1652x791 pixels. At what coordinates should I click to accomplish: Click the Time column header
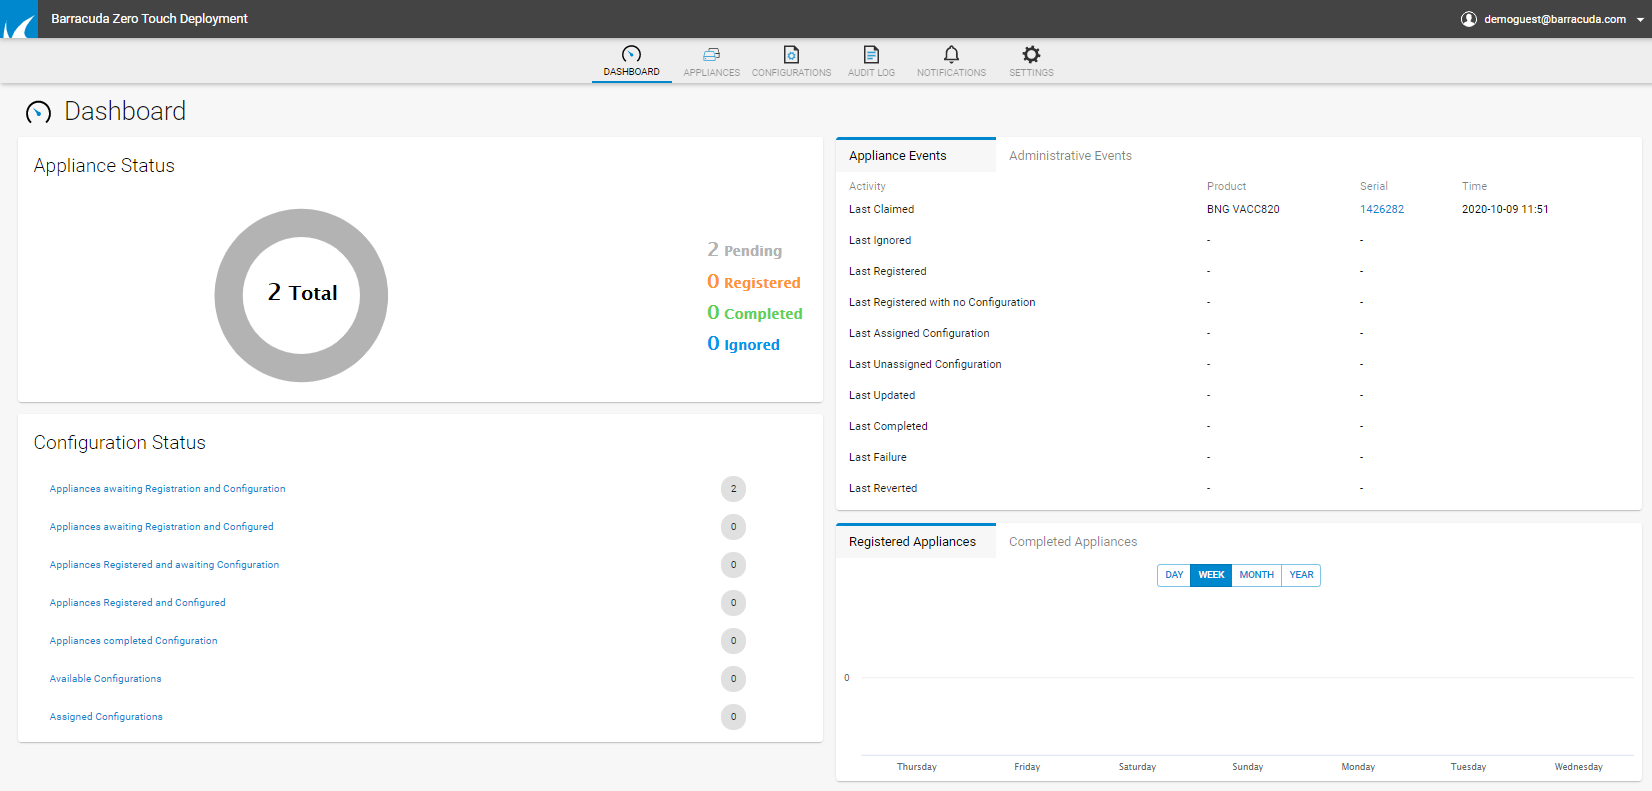coord(1474,186)
